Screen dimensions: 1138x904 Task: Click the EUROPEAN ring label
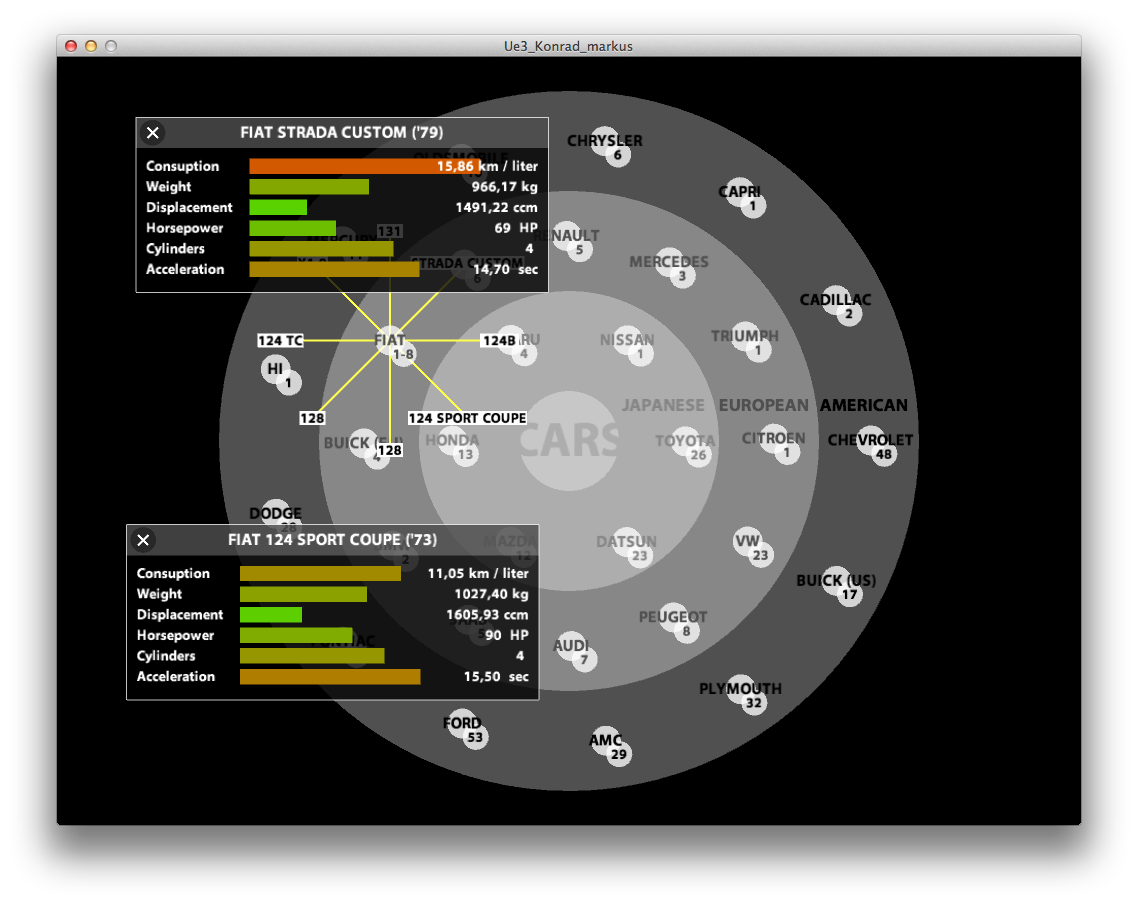(764, 405)
